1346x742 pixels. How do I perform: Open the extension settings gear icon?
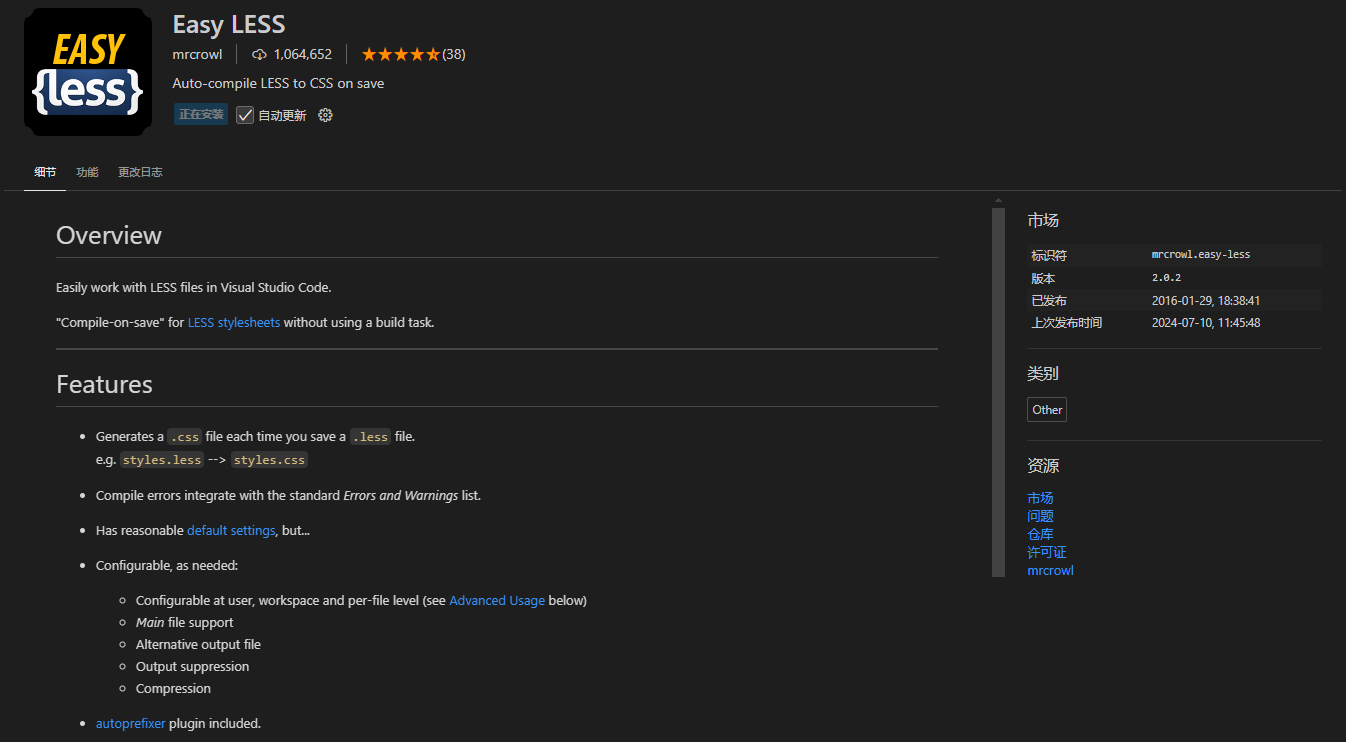(325, 115)
